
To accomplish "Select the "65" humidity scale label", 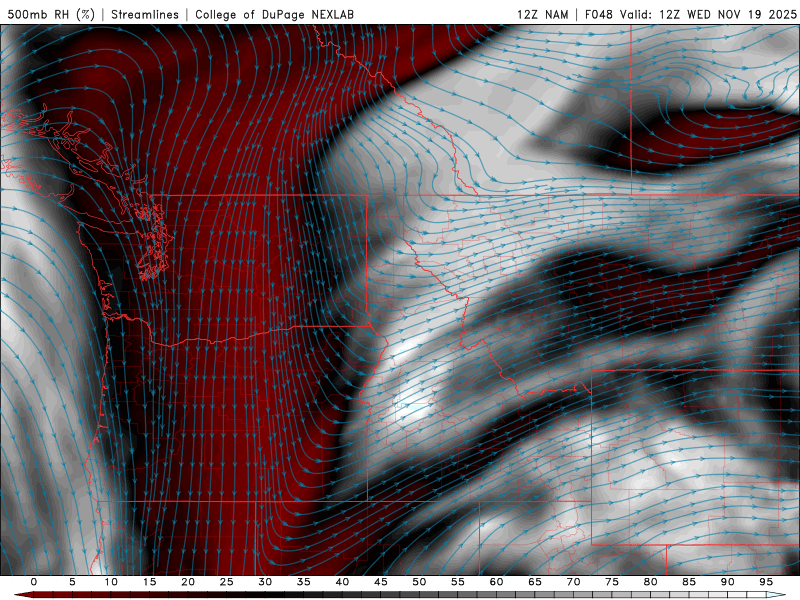I will [x=534, y=582].
